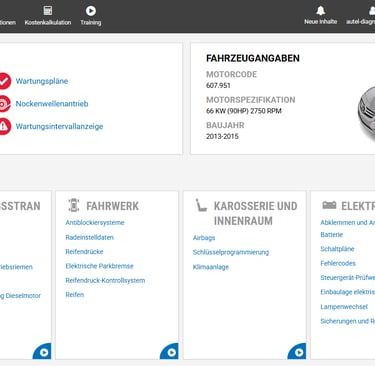The image size is (375, 366).
Task: Open Antiblockiersysteme under Fahrwerk
Action: [95, 223]
